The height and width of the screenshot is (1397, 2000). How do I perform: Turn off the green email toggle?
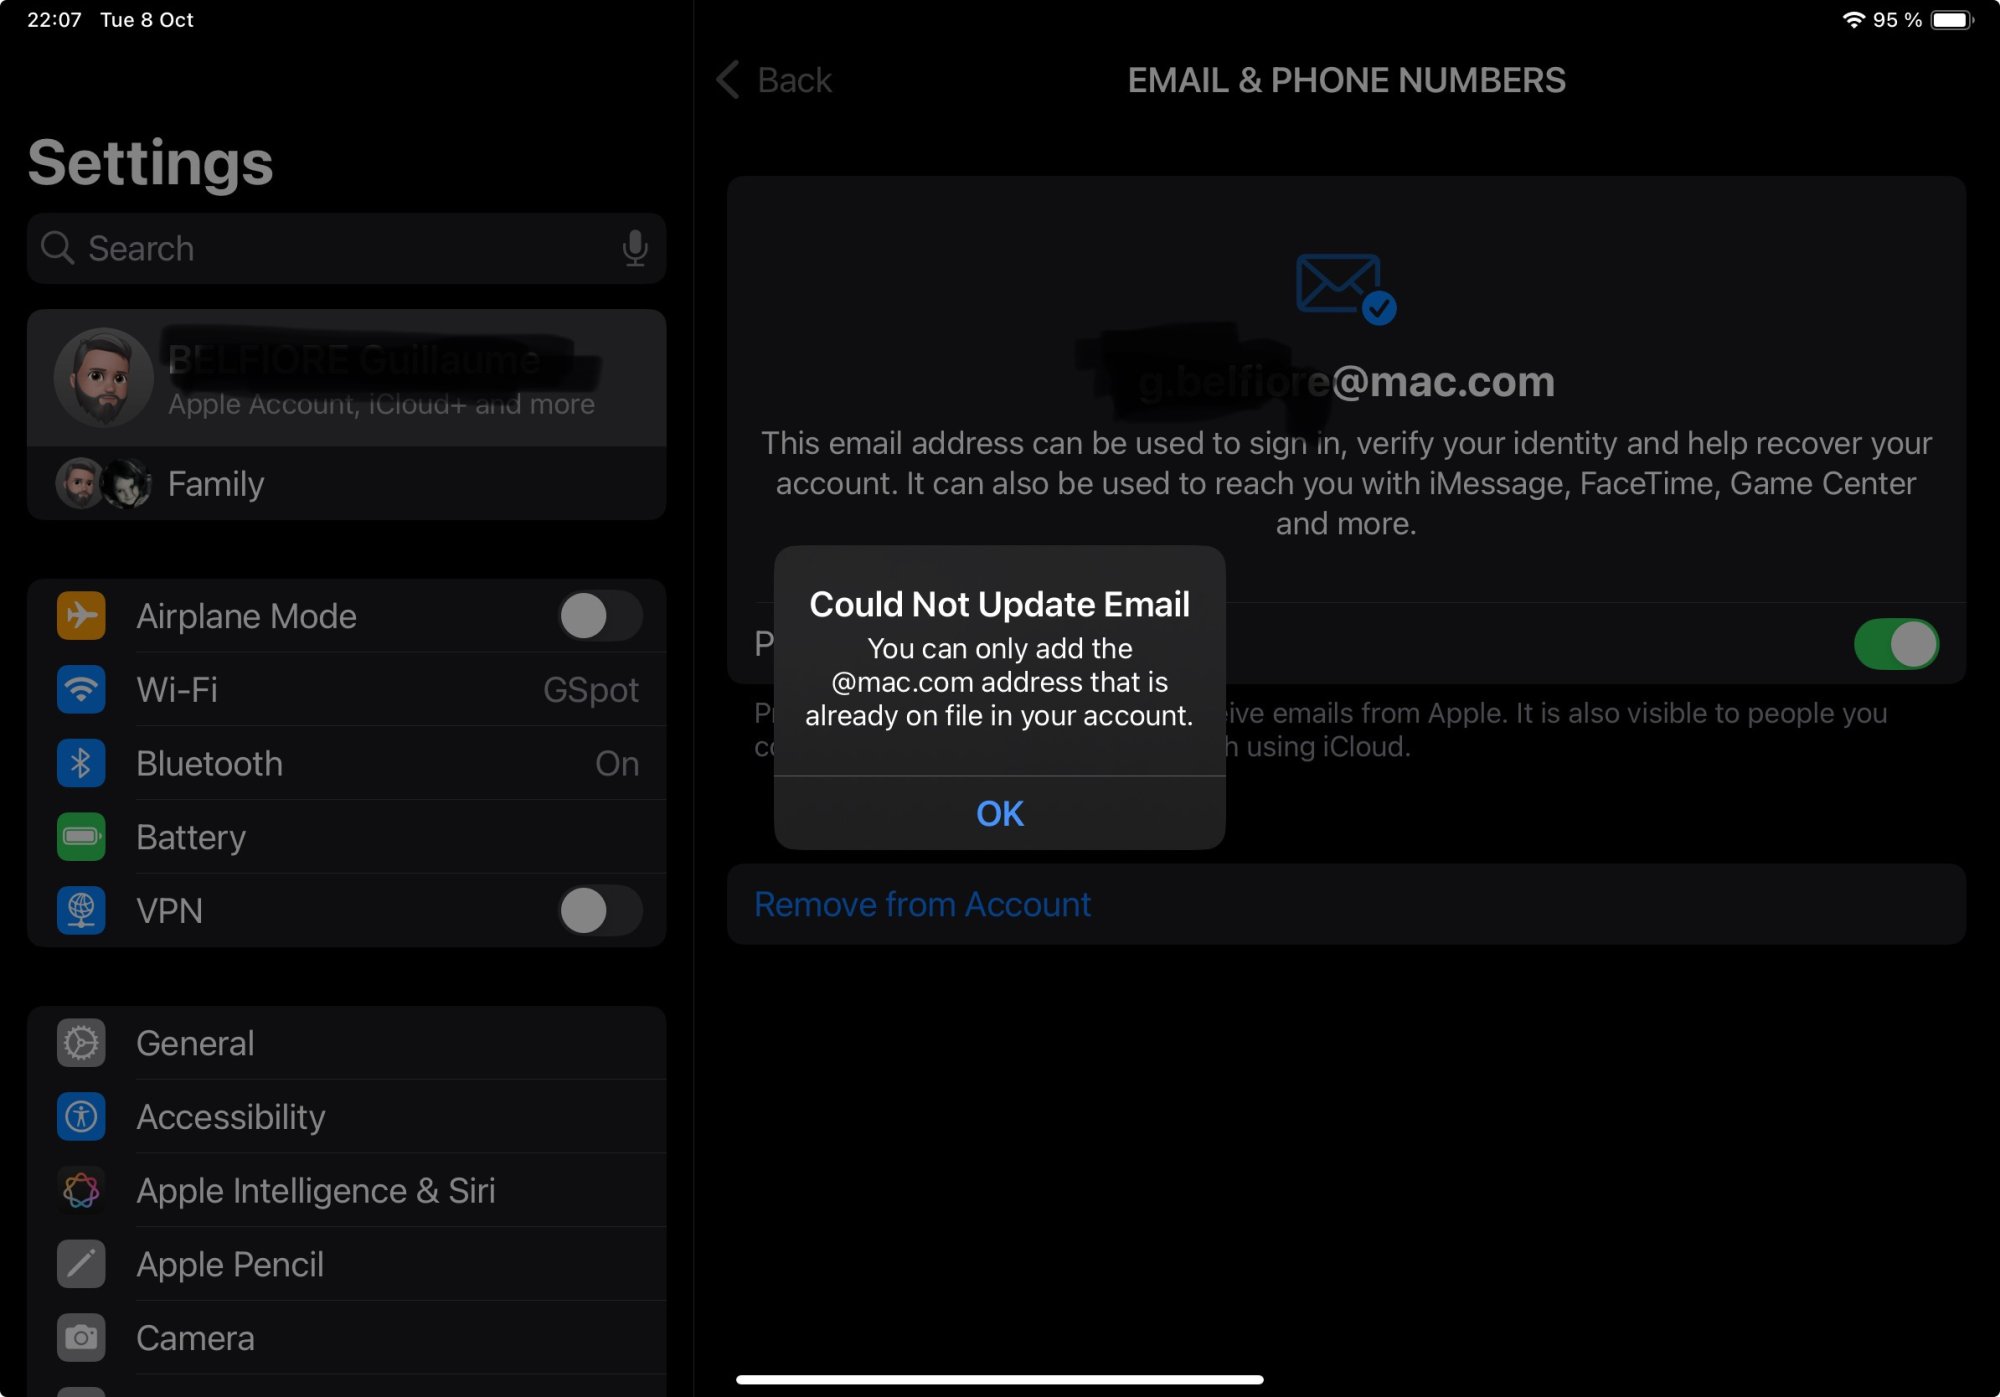coord(1896,644)
